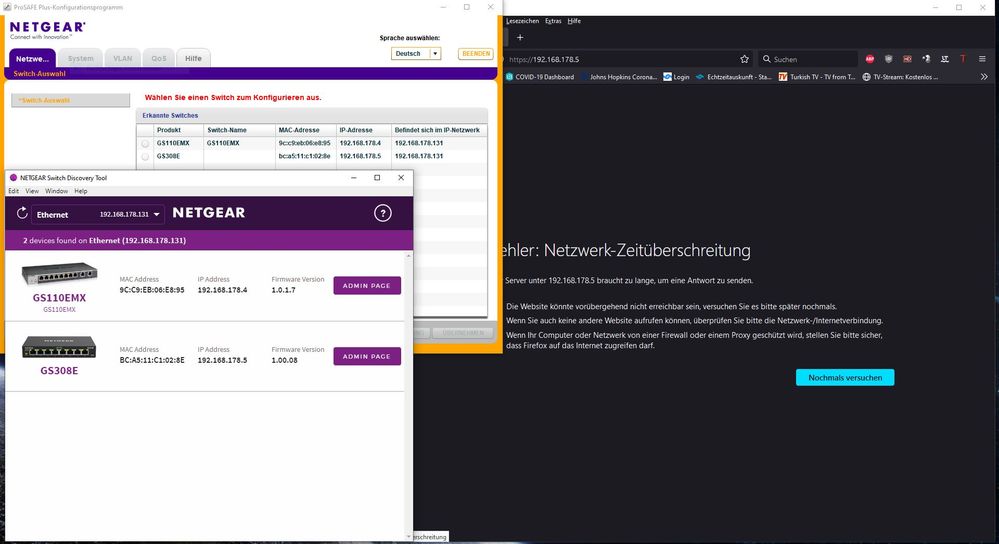Screen dimensions: 999x544
Task: Click the shield extension icon in Firefox toolbar
Action: coord(888,59)
